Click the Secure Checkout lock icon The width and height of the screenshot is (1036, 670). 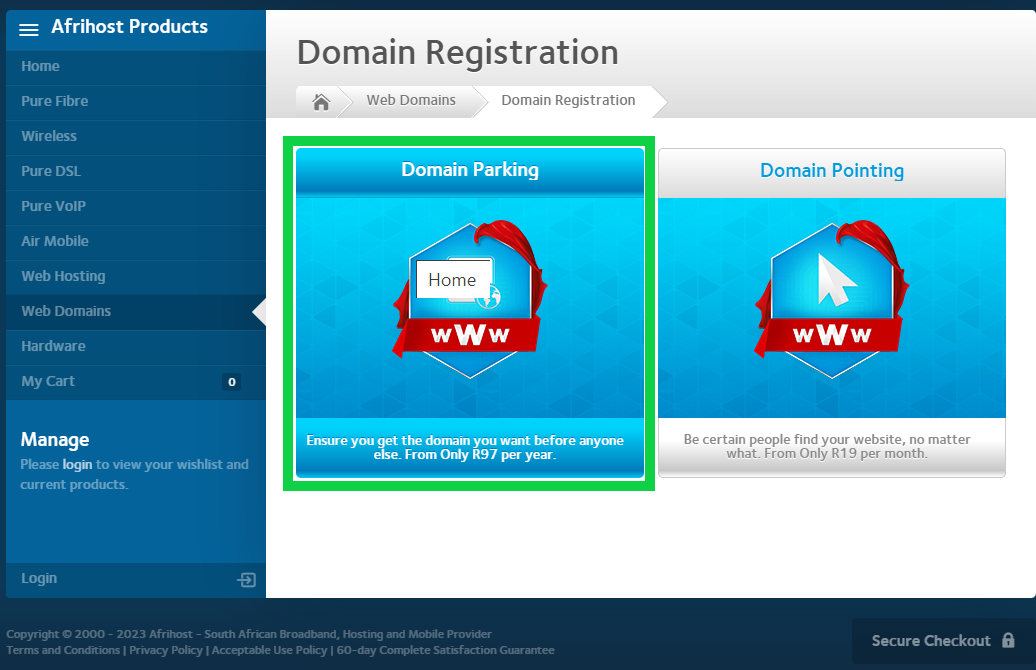coord(1008,641)
